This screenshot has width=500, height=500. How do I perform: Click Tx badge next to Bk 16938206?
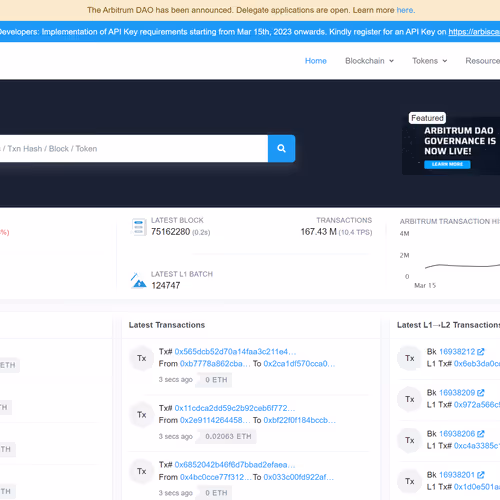pyautogui.click(x=410, y=440)
